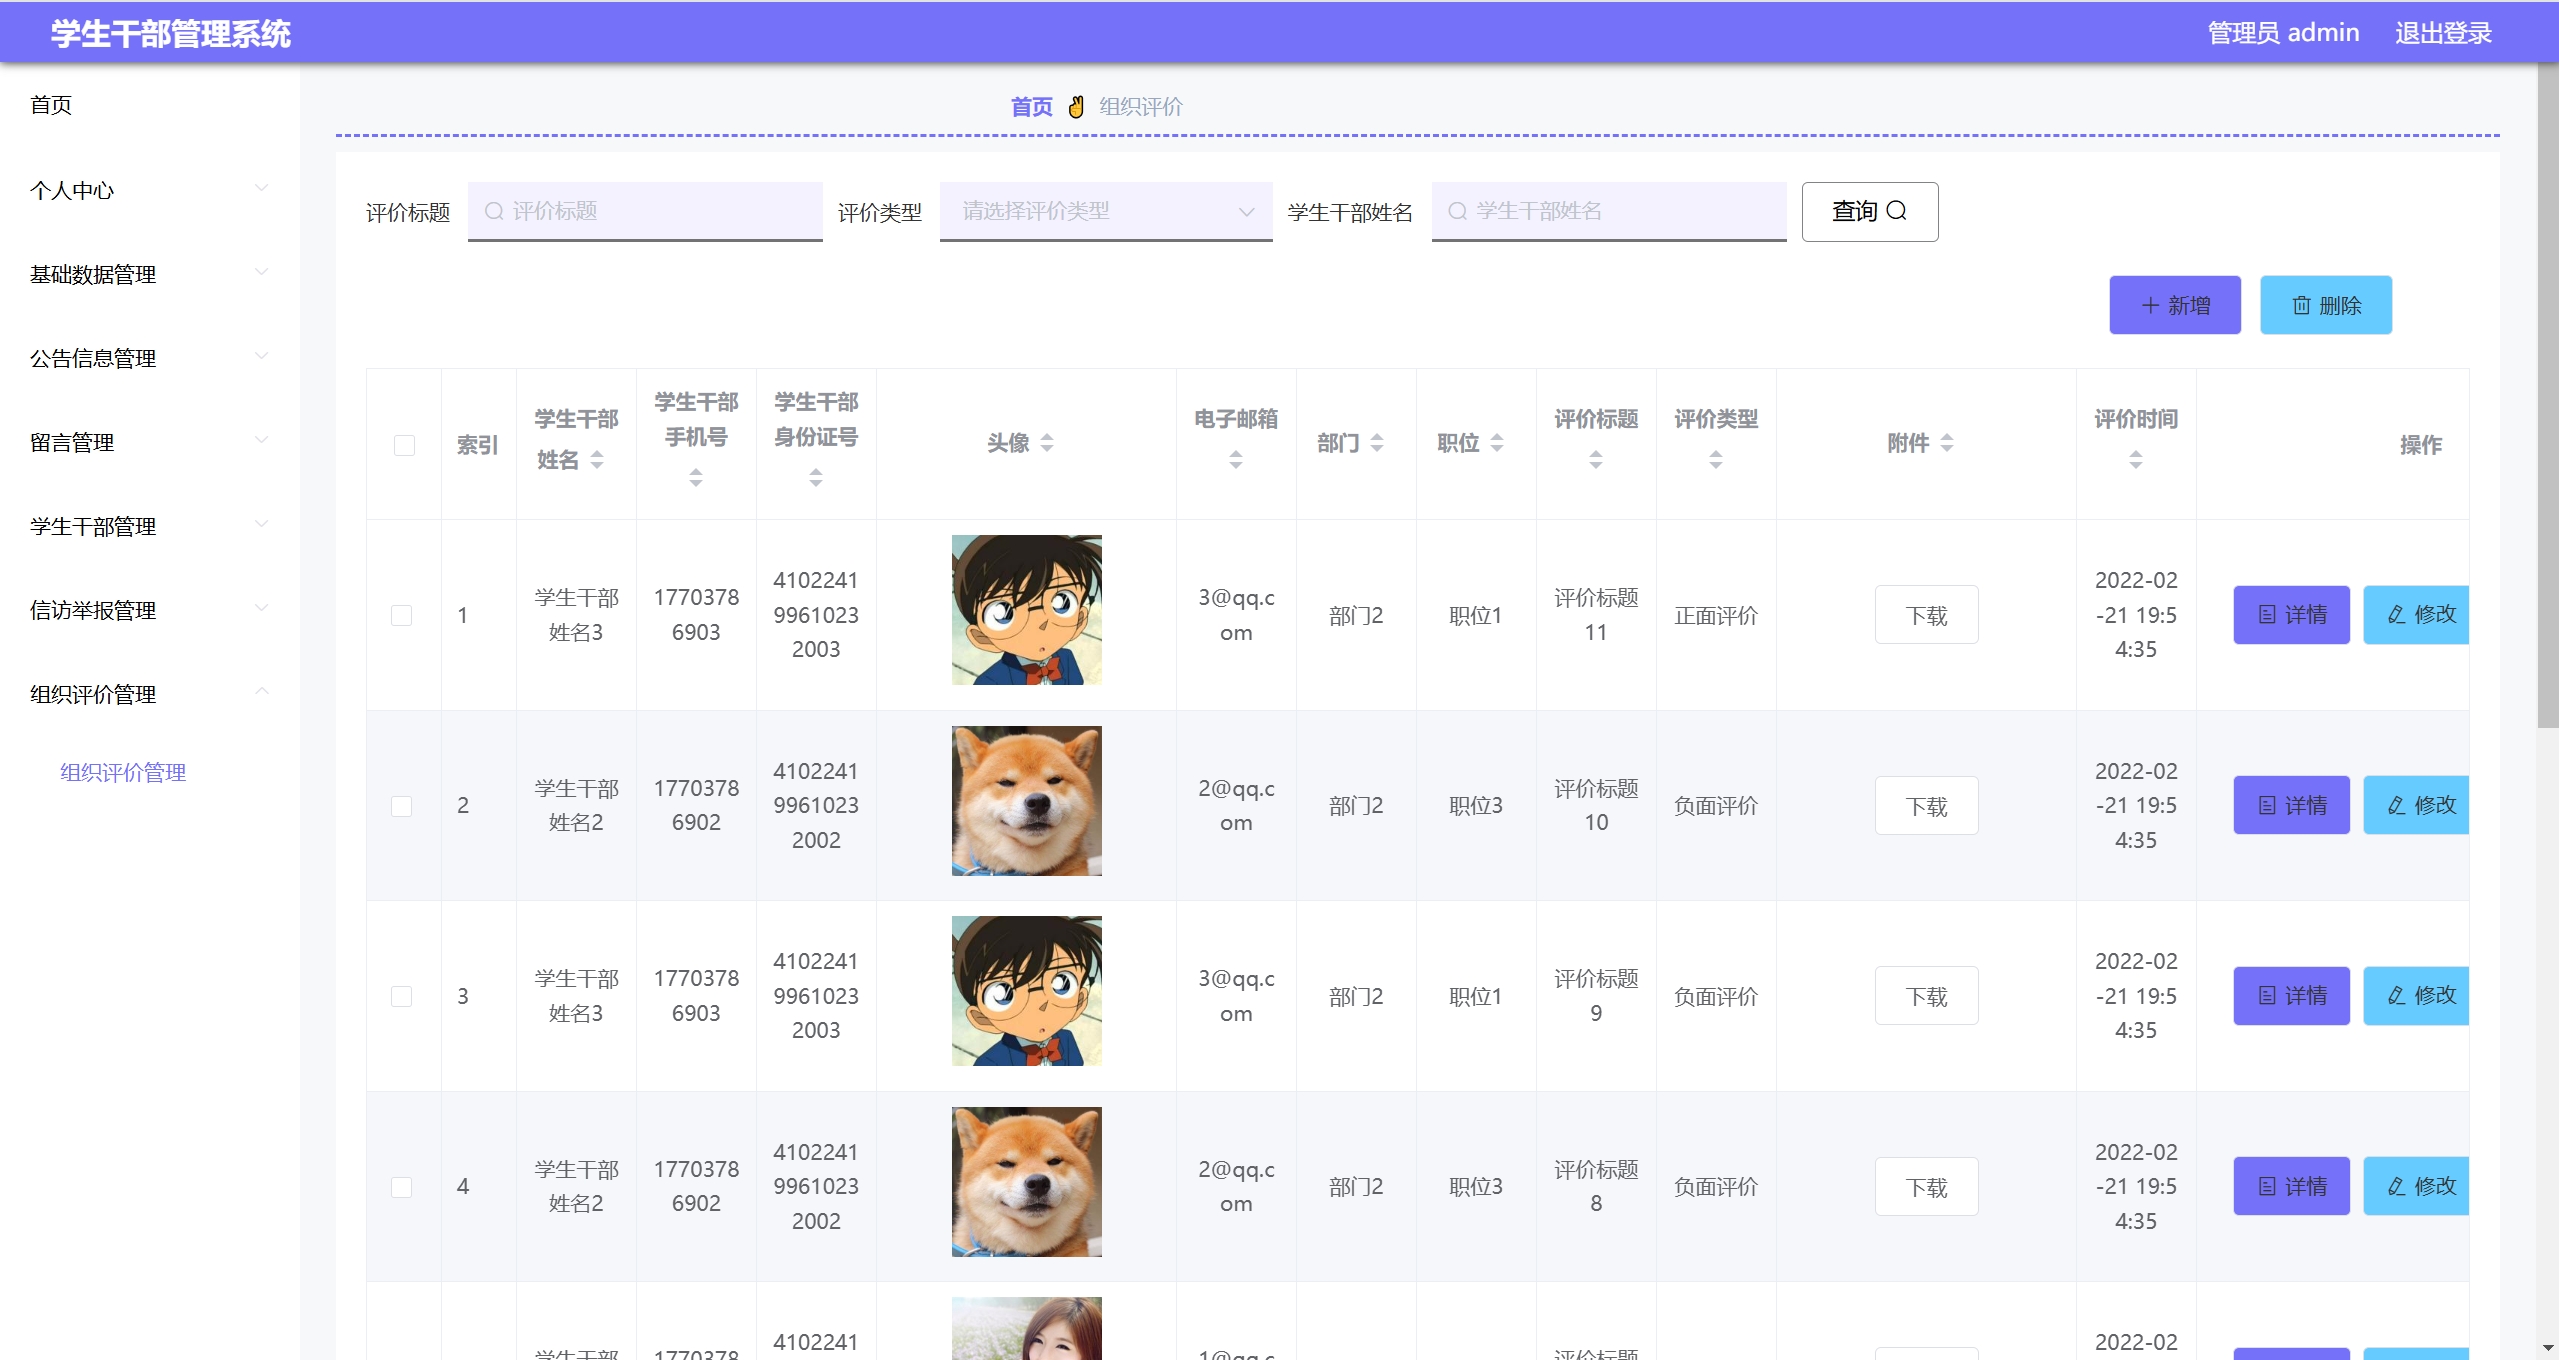Image resolution: width=2559 pixels, height=1360 pixels.
Task: Check the row 3 checkbox
Action: (x=402, y=996)
